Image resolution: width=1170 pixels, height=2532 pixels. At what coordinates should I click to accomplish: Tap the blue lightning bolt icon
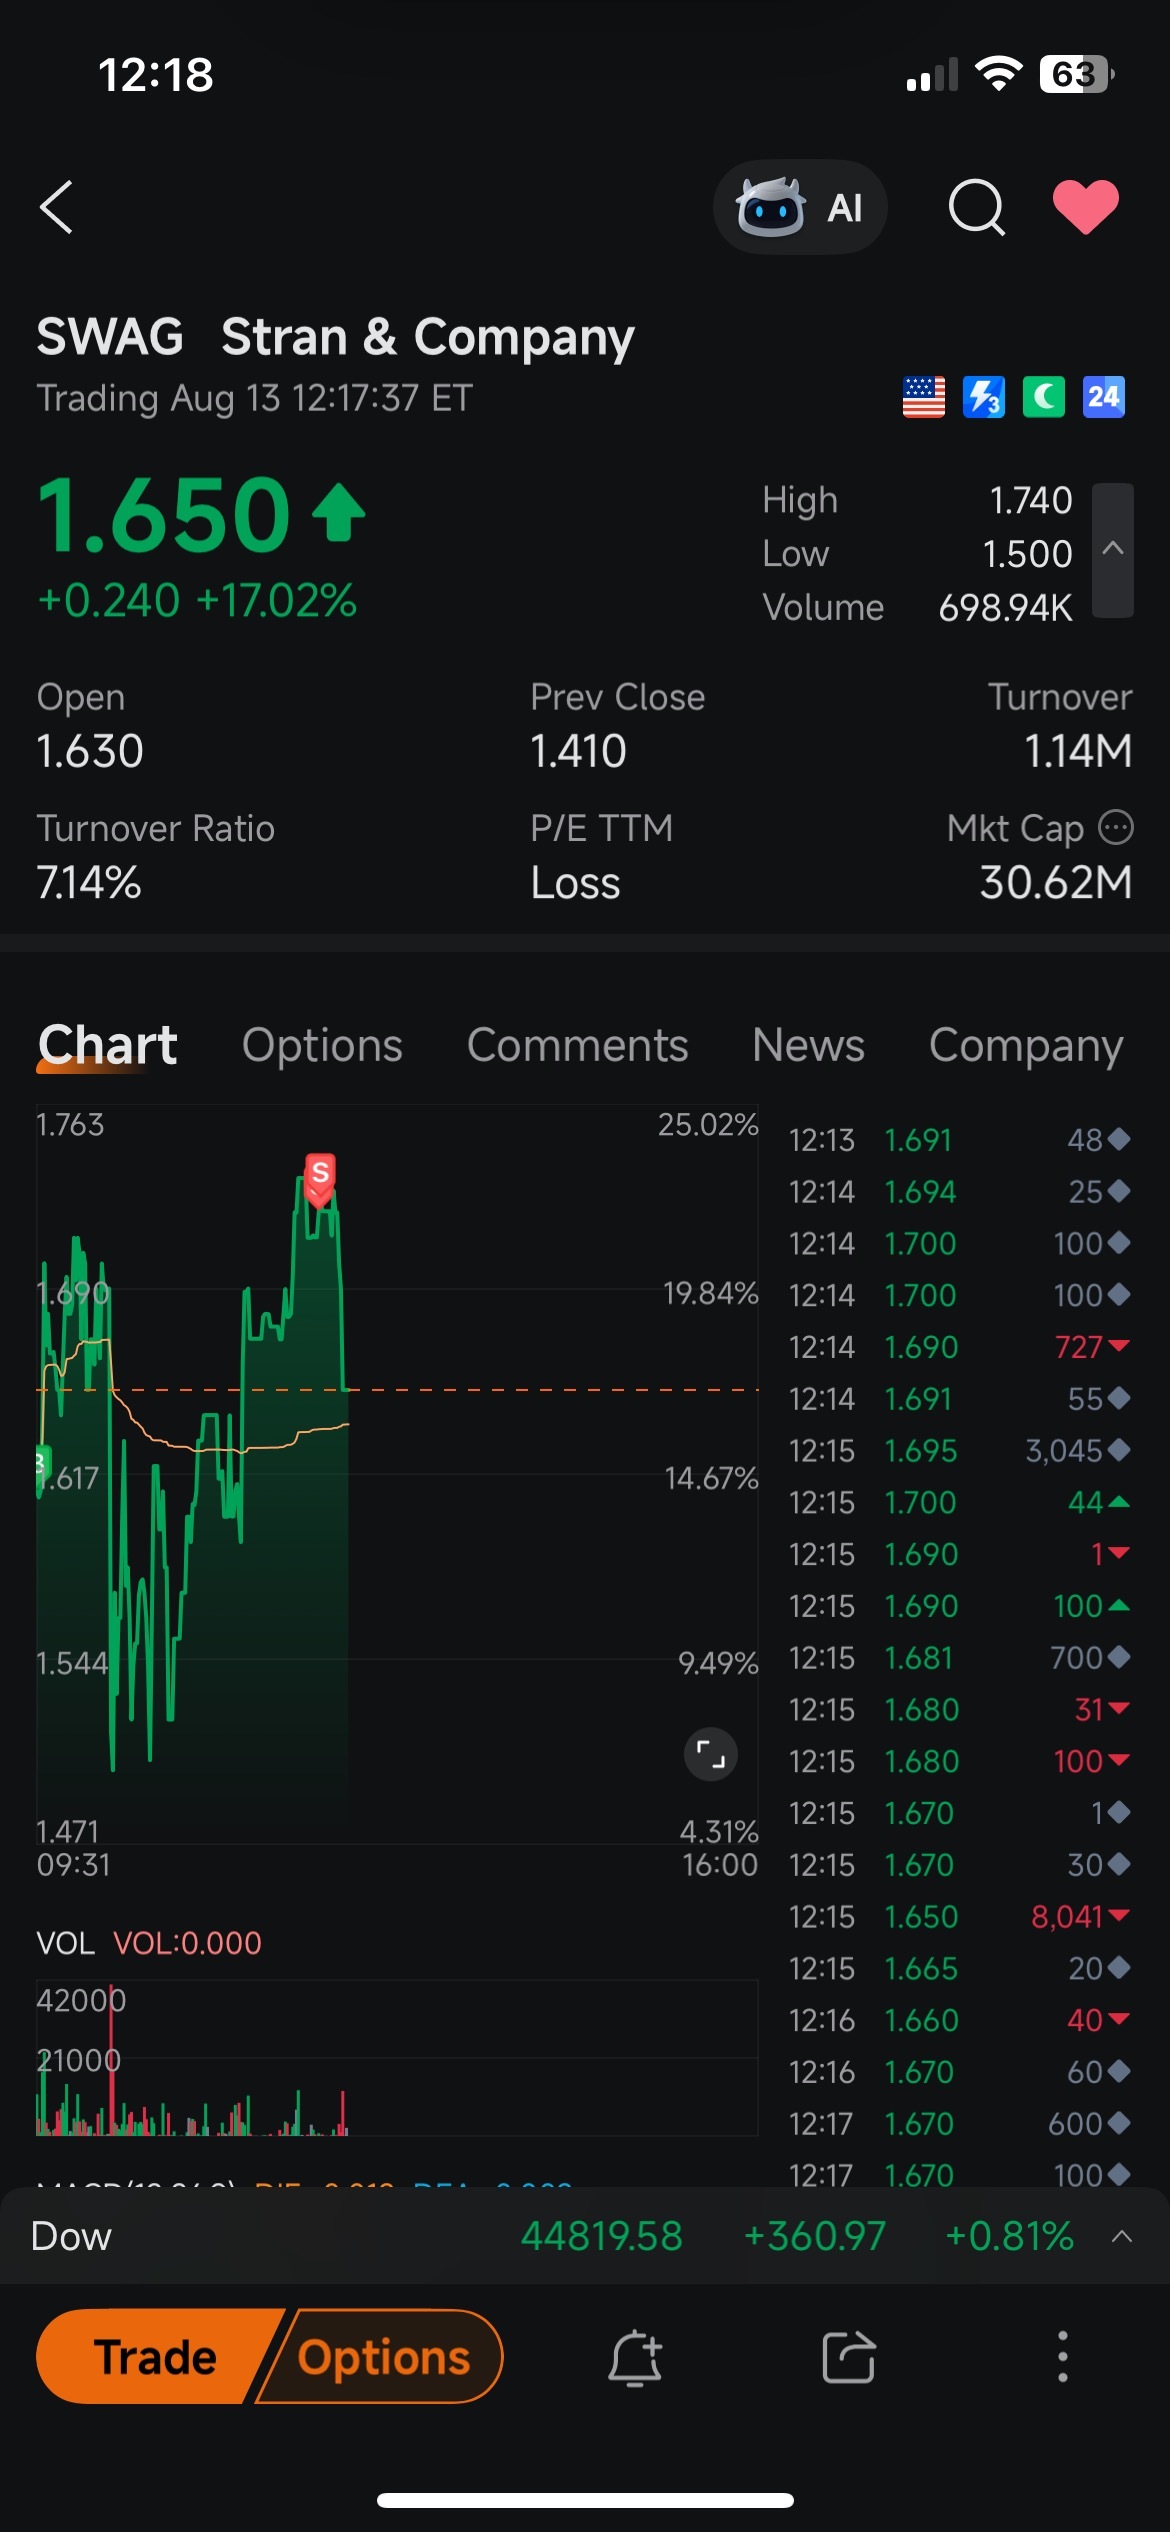point(983,397)
